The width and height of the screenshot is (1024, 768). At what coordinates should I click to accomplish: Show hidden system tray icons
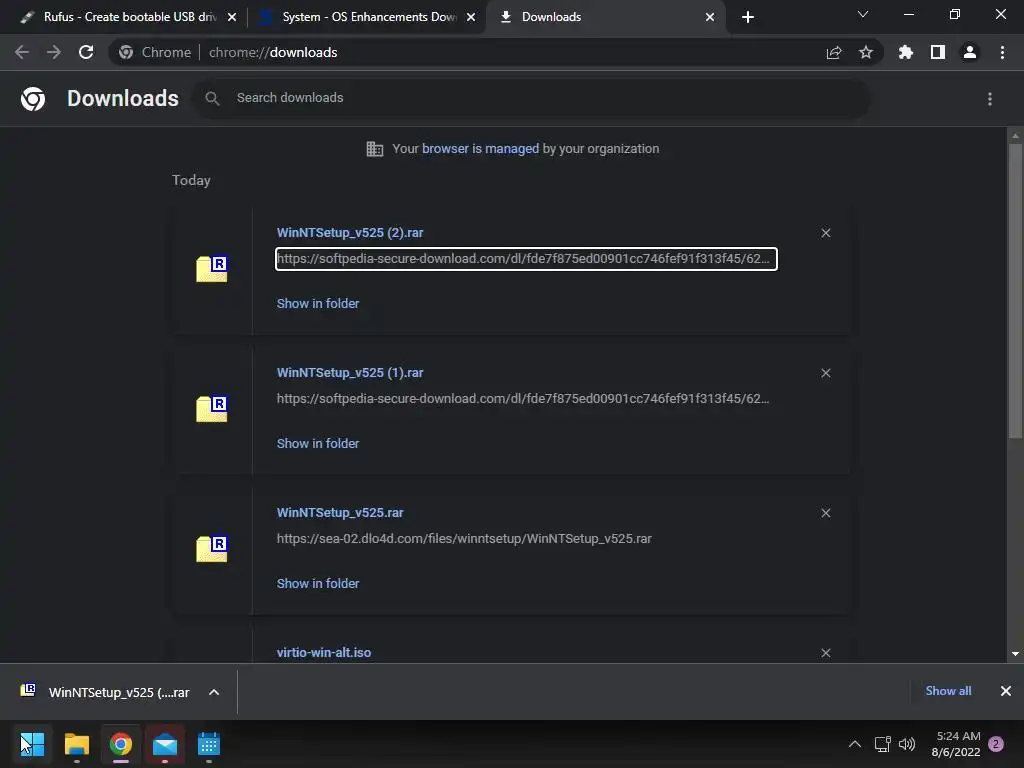854,744
